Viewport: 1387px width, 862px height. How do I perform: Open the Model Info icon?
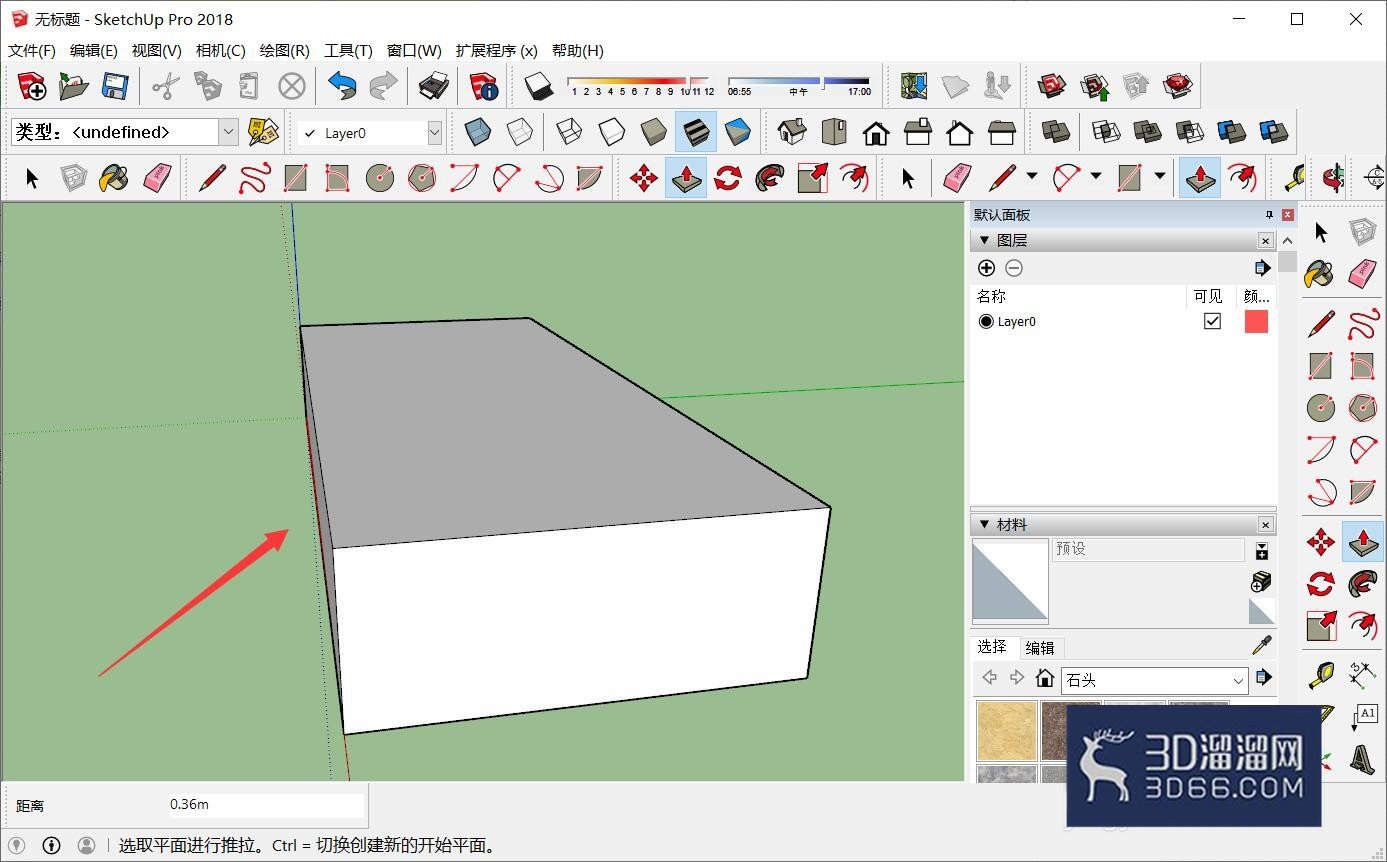point(484,86)
